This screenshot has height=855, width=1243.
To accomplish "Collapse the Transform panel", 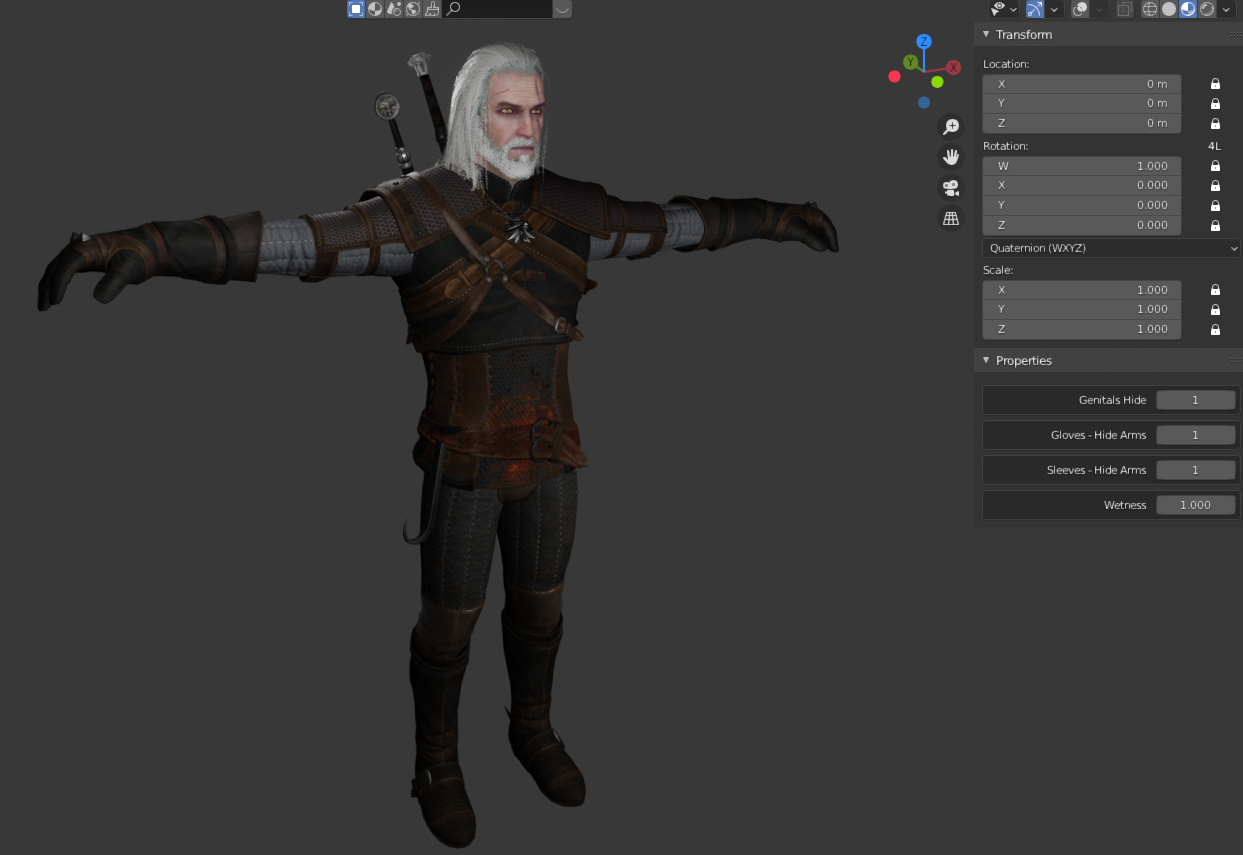I will click(986, 34).
